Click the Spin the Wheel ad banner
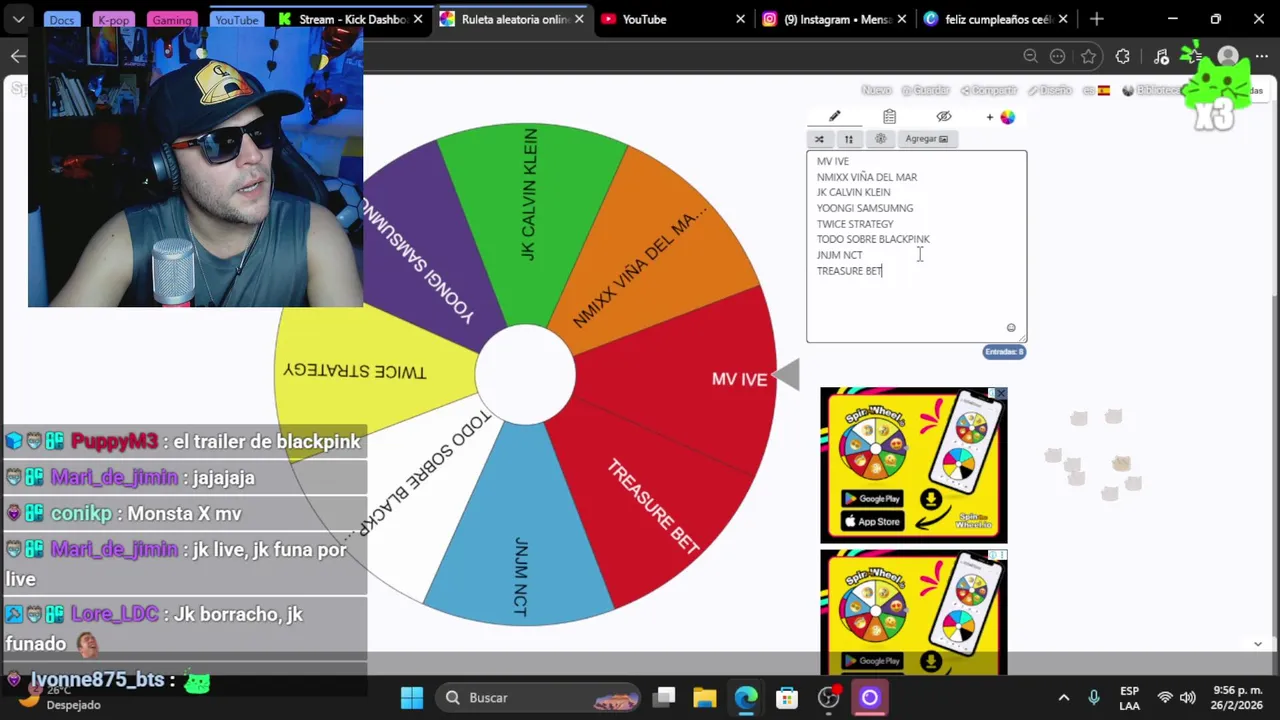The width and height of the screenshot is (1280, 720). [914, 465]
